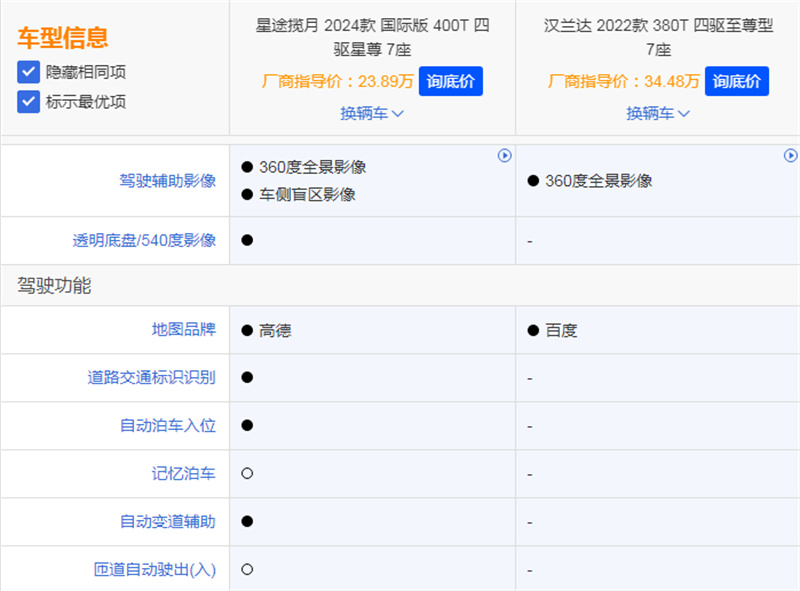Select the 车侧盲区影像 text
The image size is (800, 591).
click(x=307, y=194)
